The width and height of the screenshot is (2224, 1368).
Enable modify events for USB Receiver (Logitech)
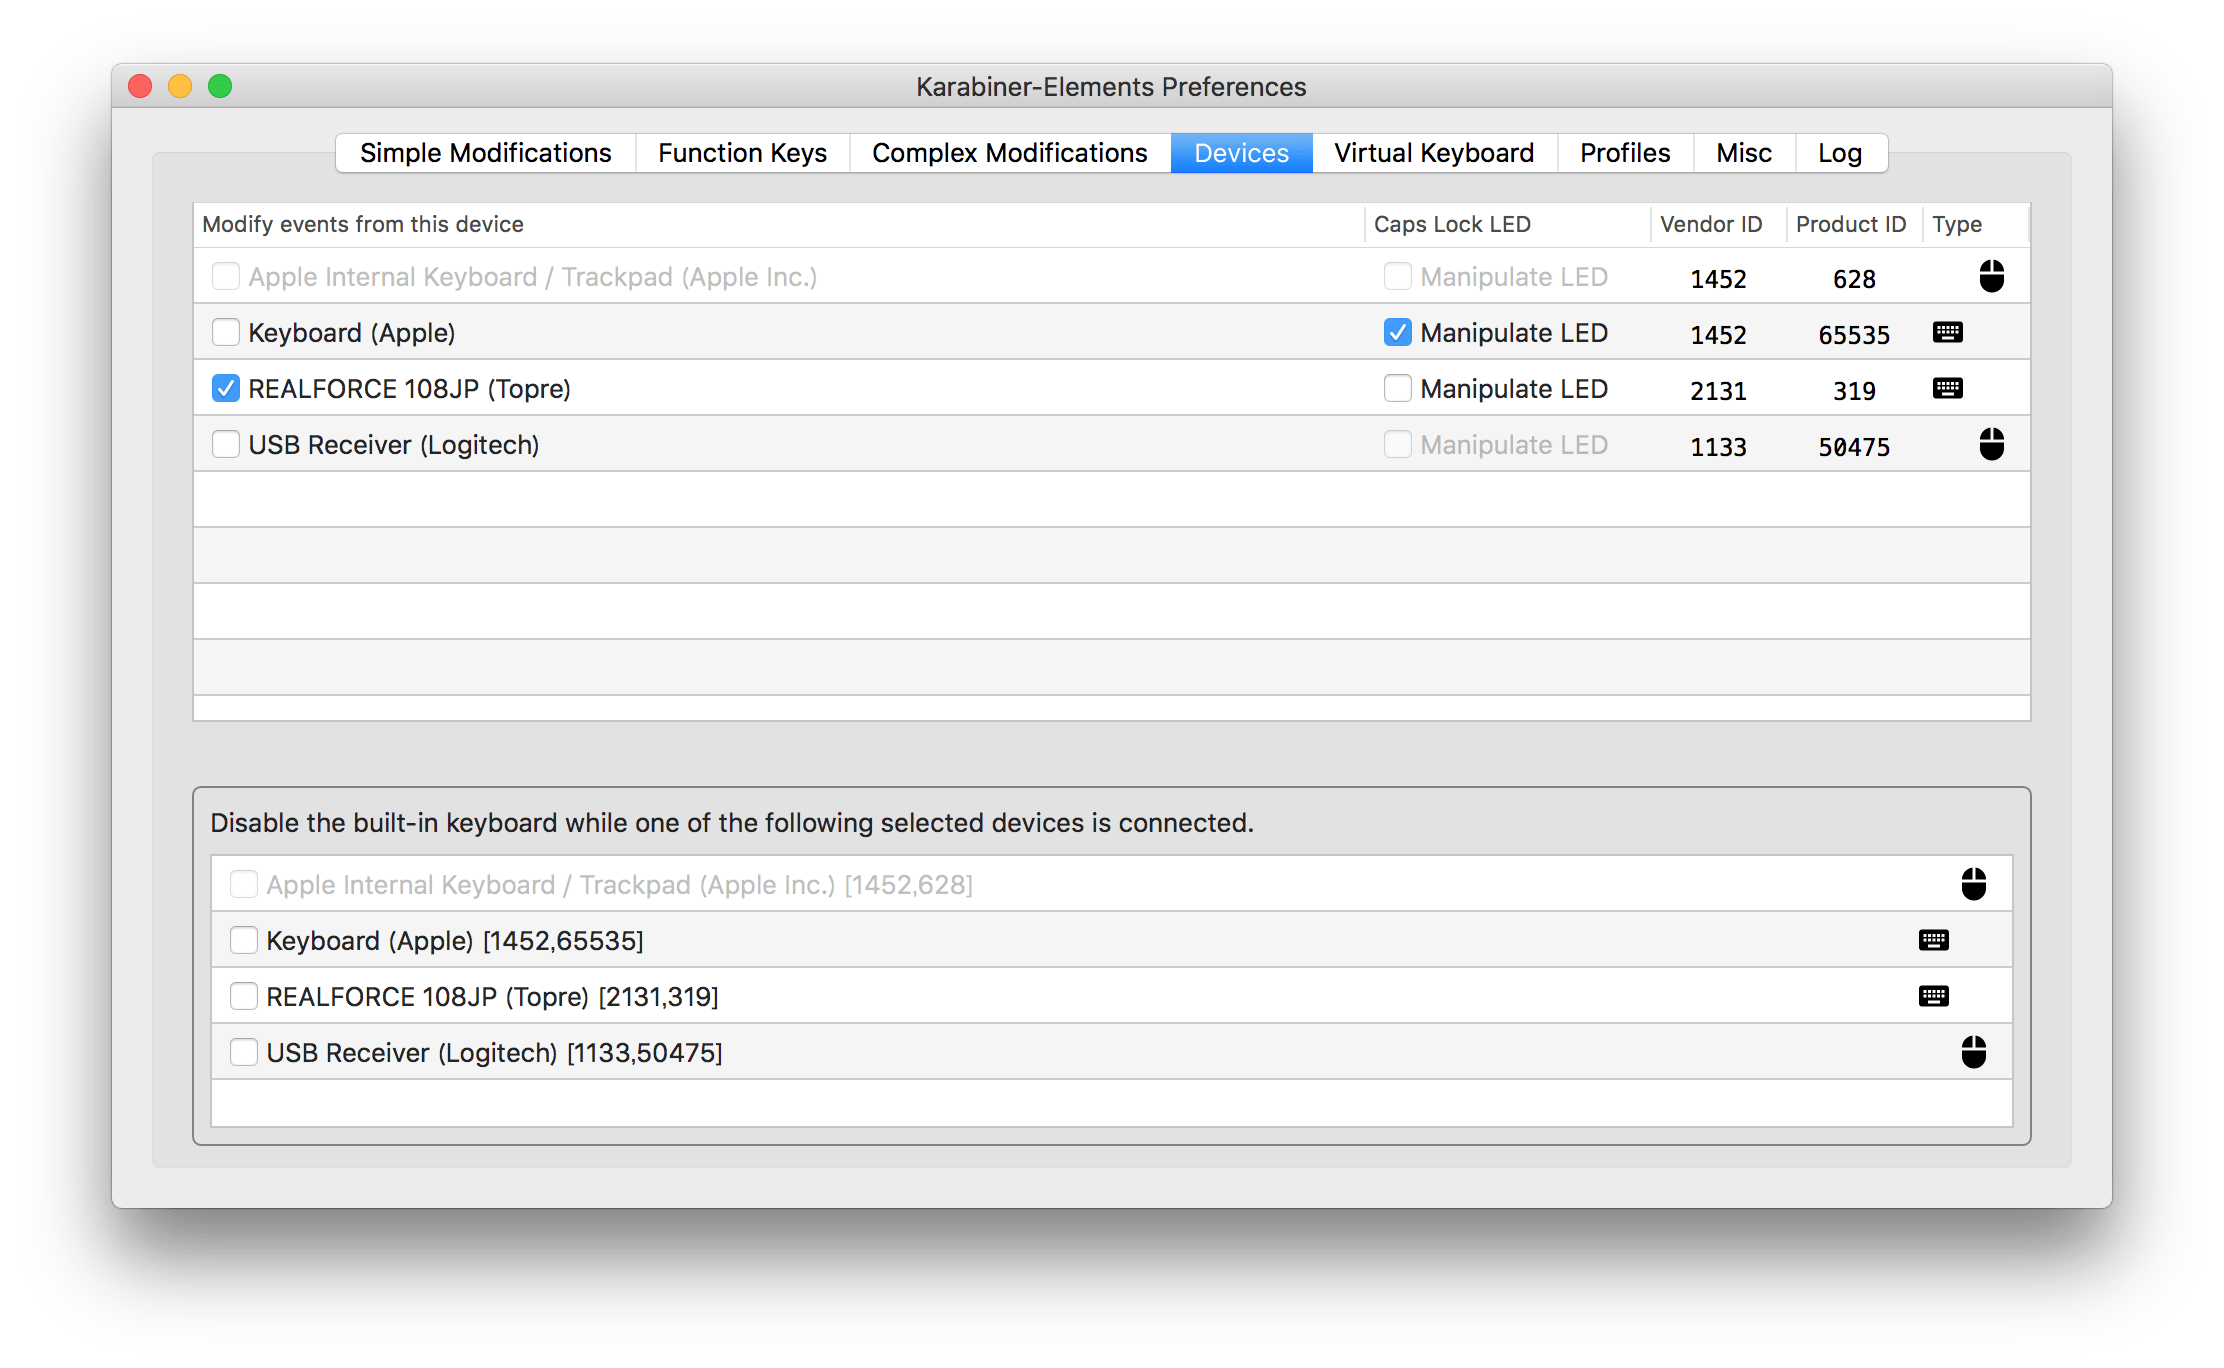tap(226, 444)
